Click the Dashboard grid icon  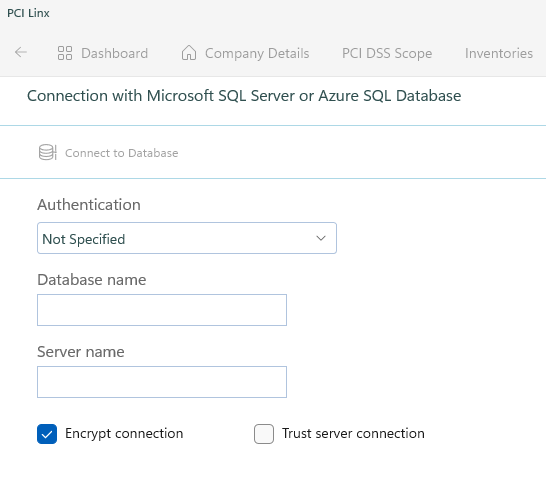pos(65,53)
